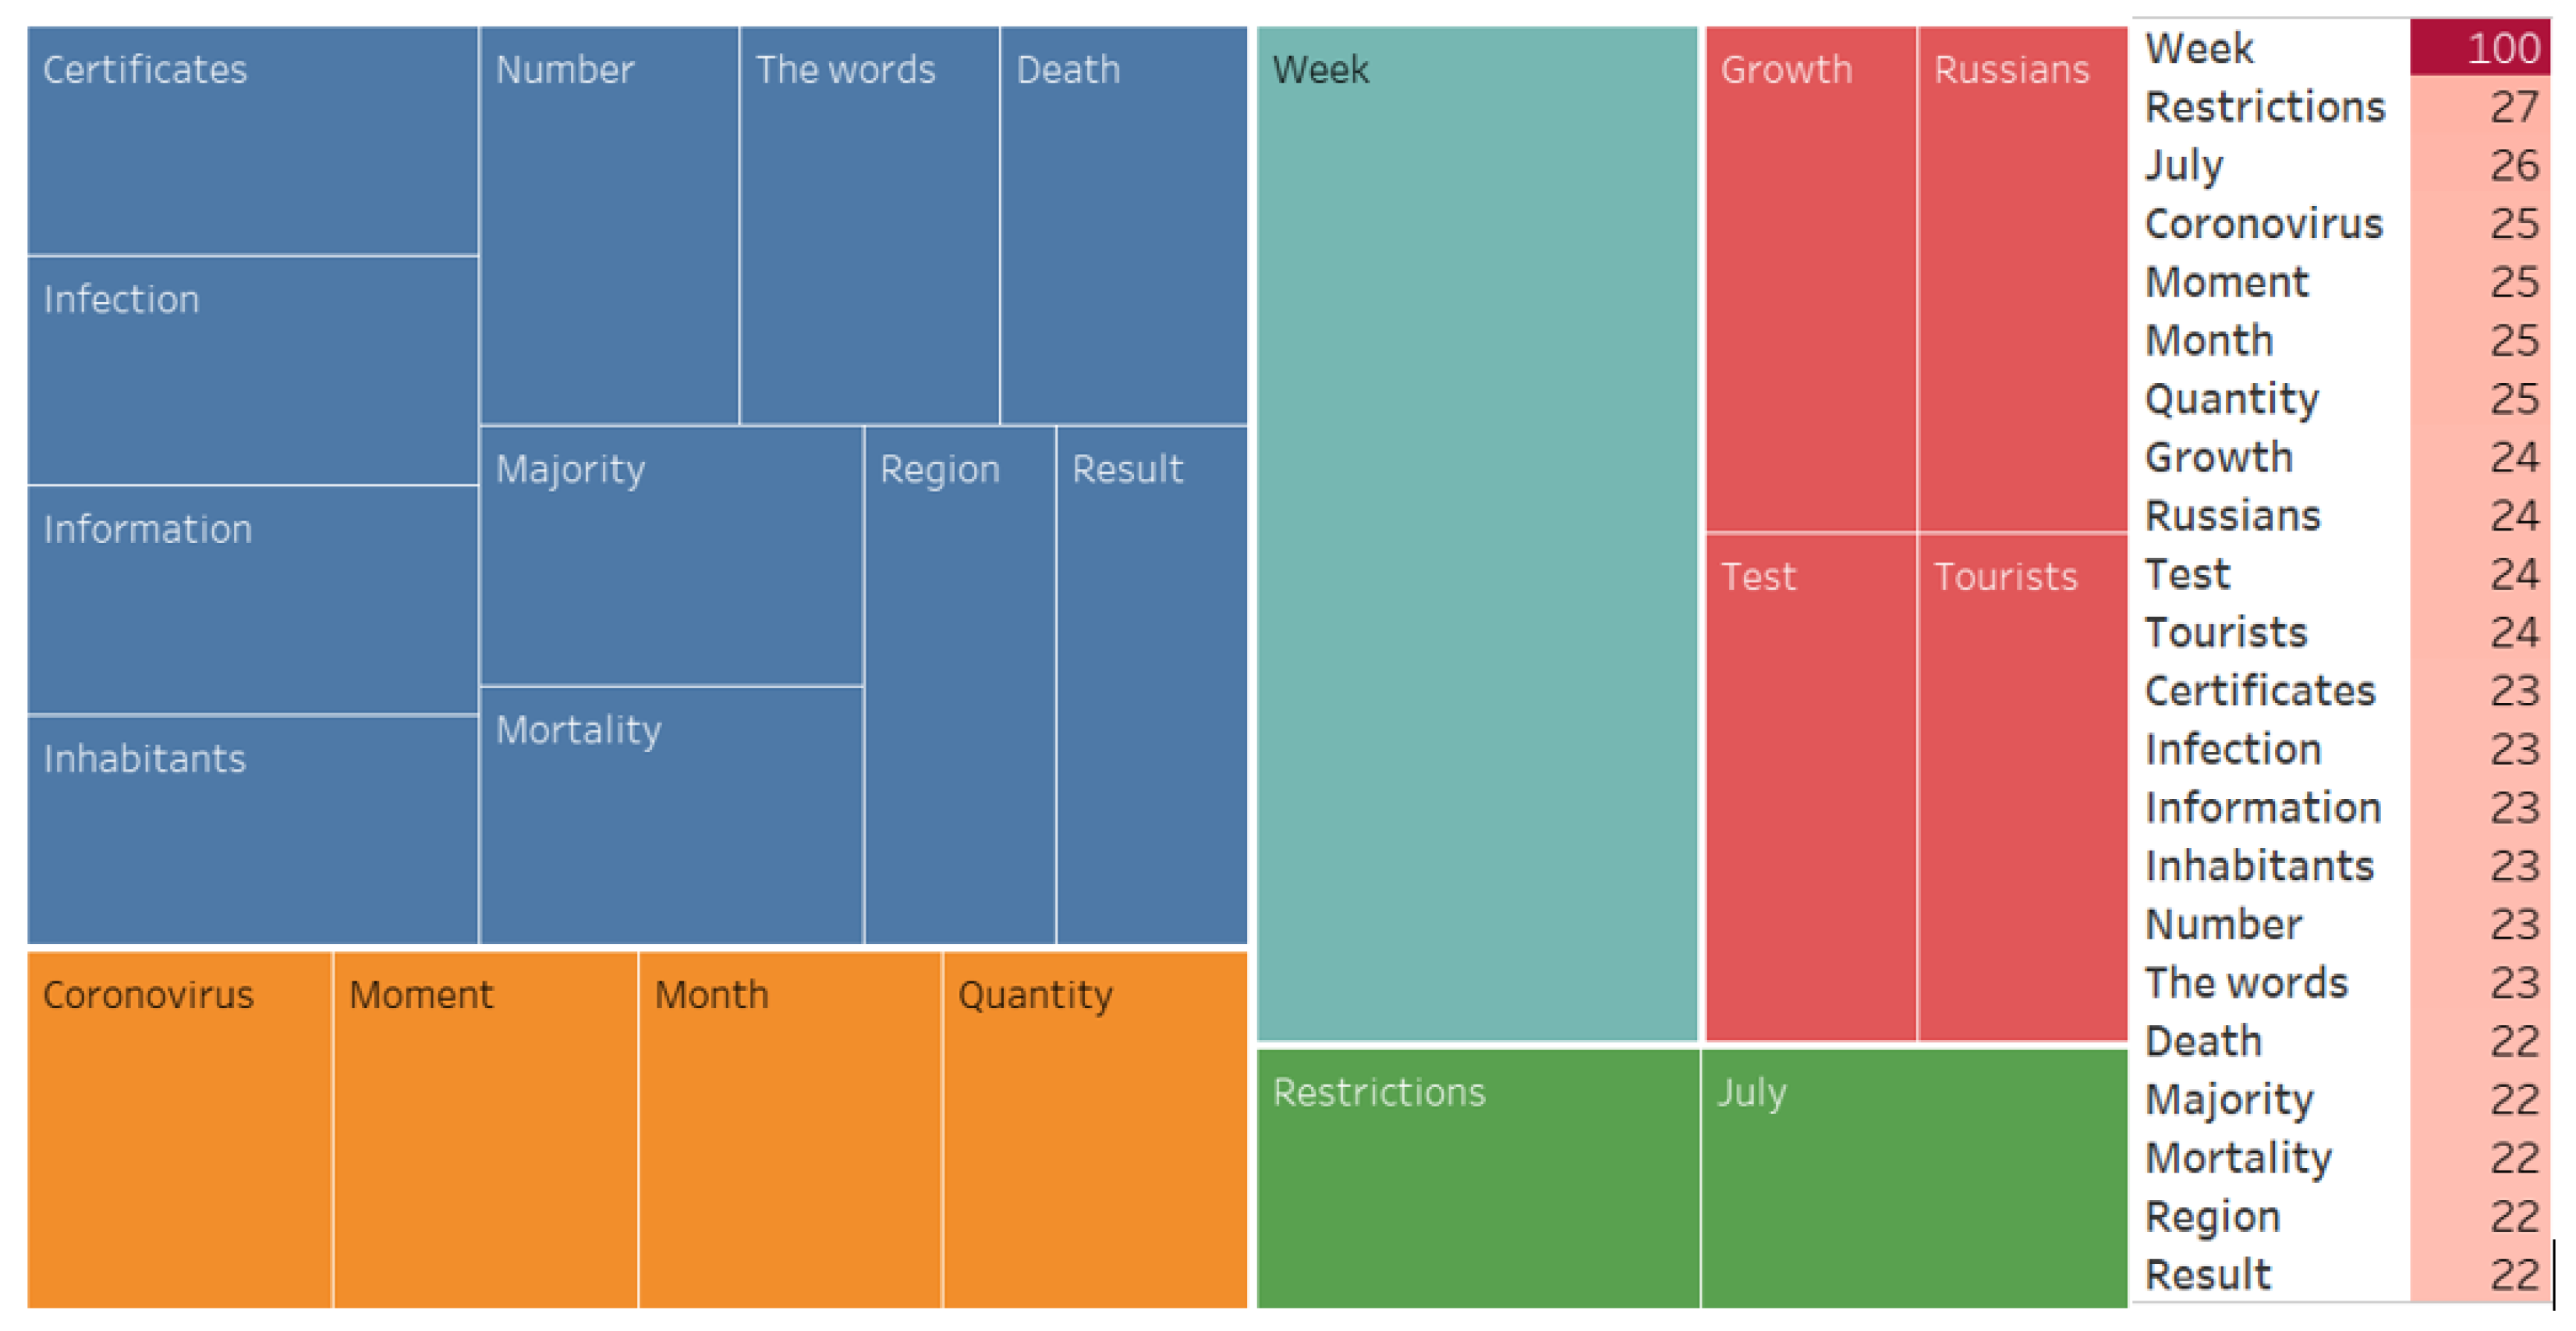Select the green July tile
Image resolution: width=2576 pixels, height=1331 pixels.
(x=1913, y=1177)
